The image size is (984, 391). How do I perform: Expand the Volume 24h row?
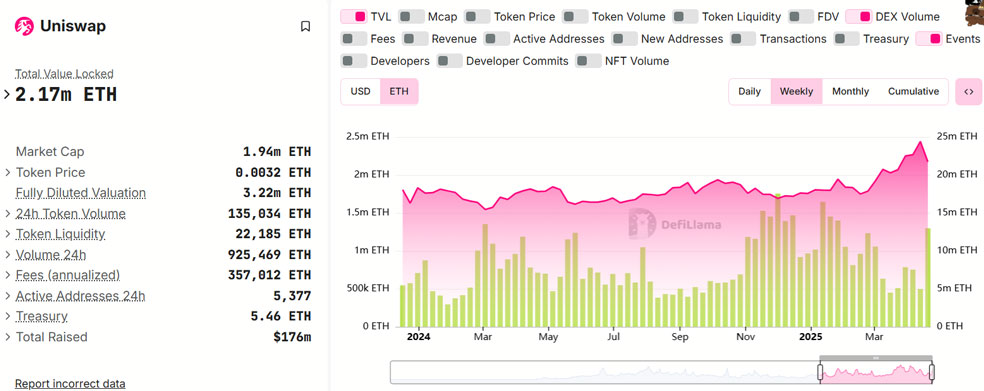[x=8, y=255]
